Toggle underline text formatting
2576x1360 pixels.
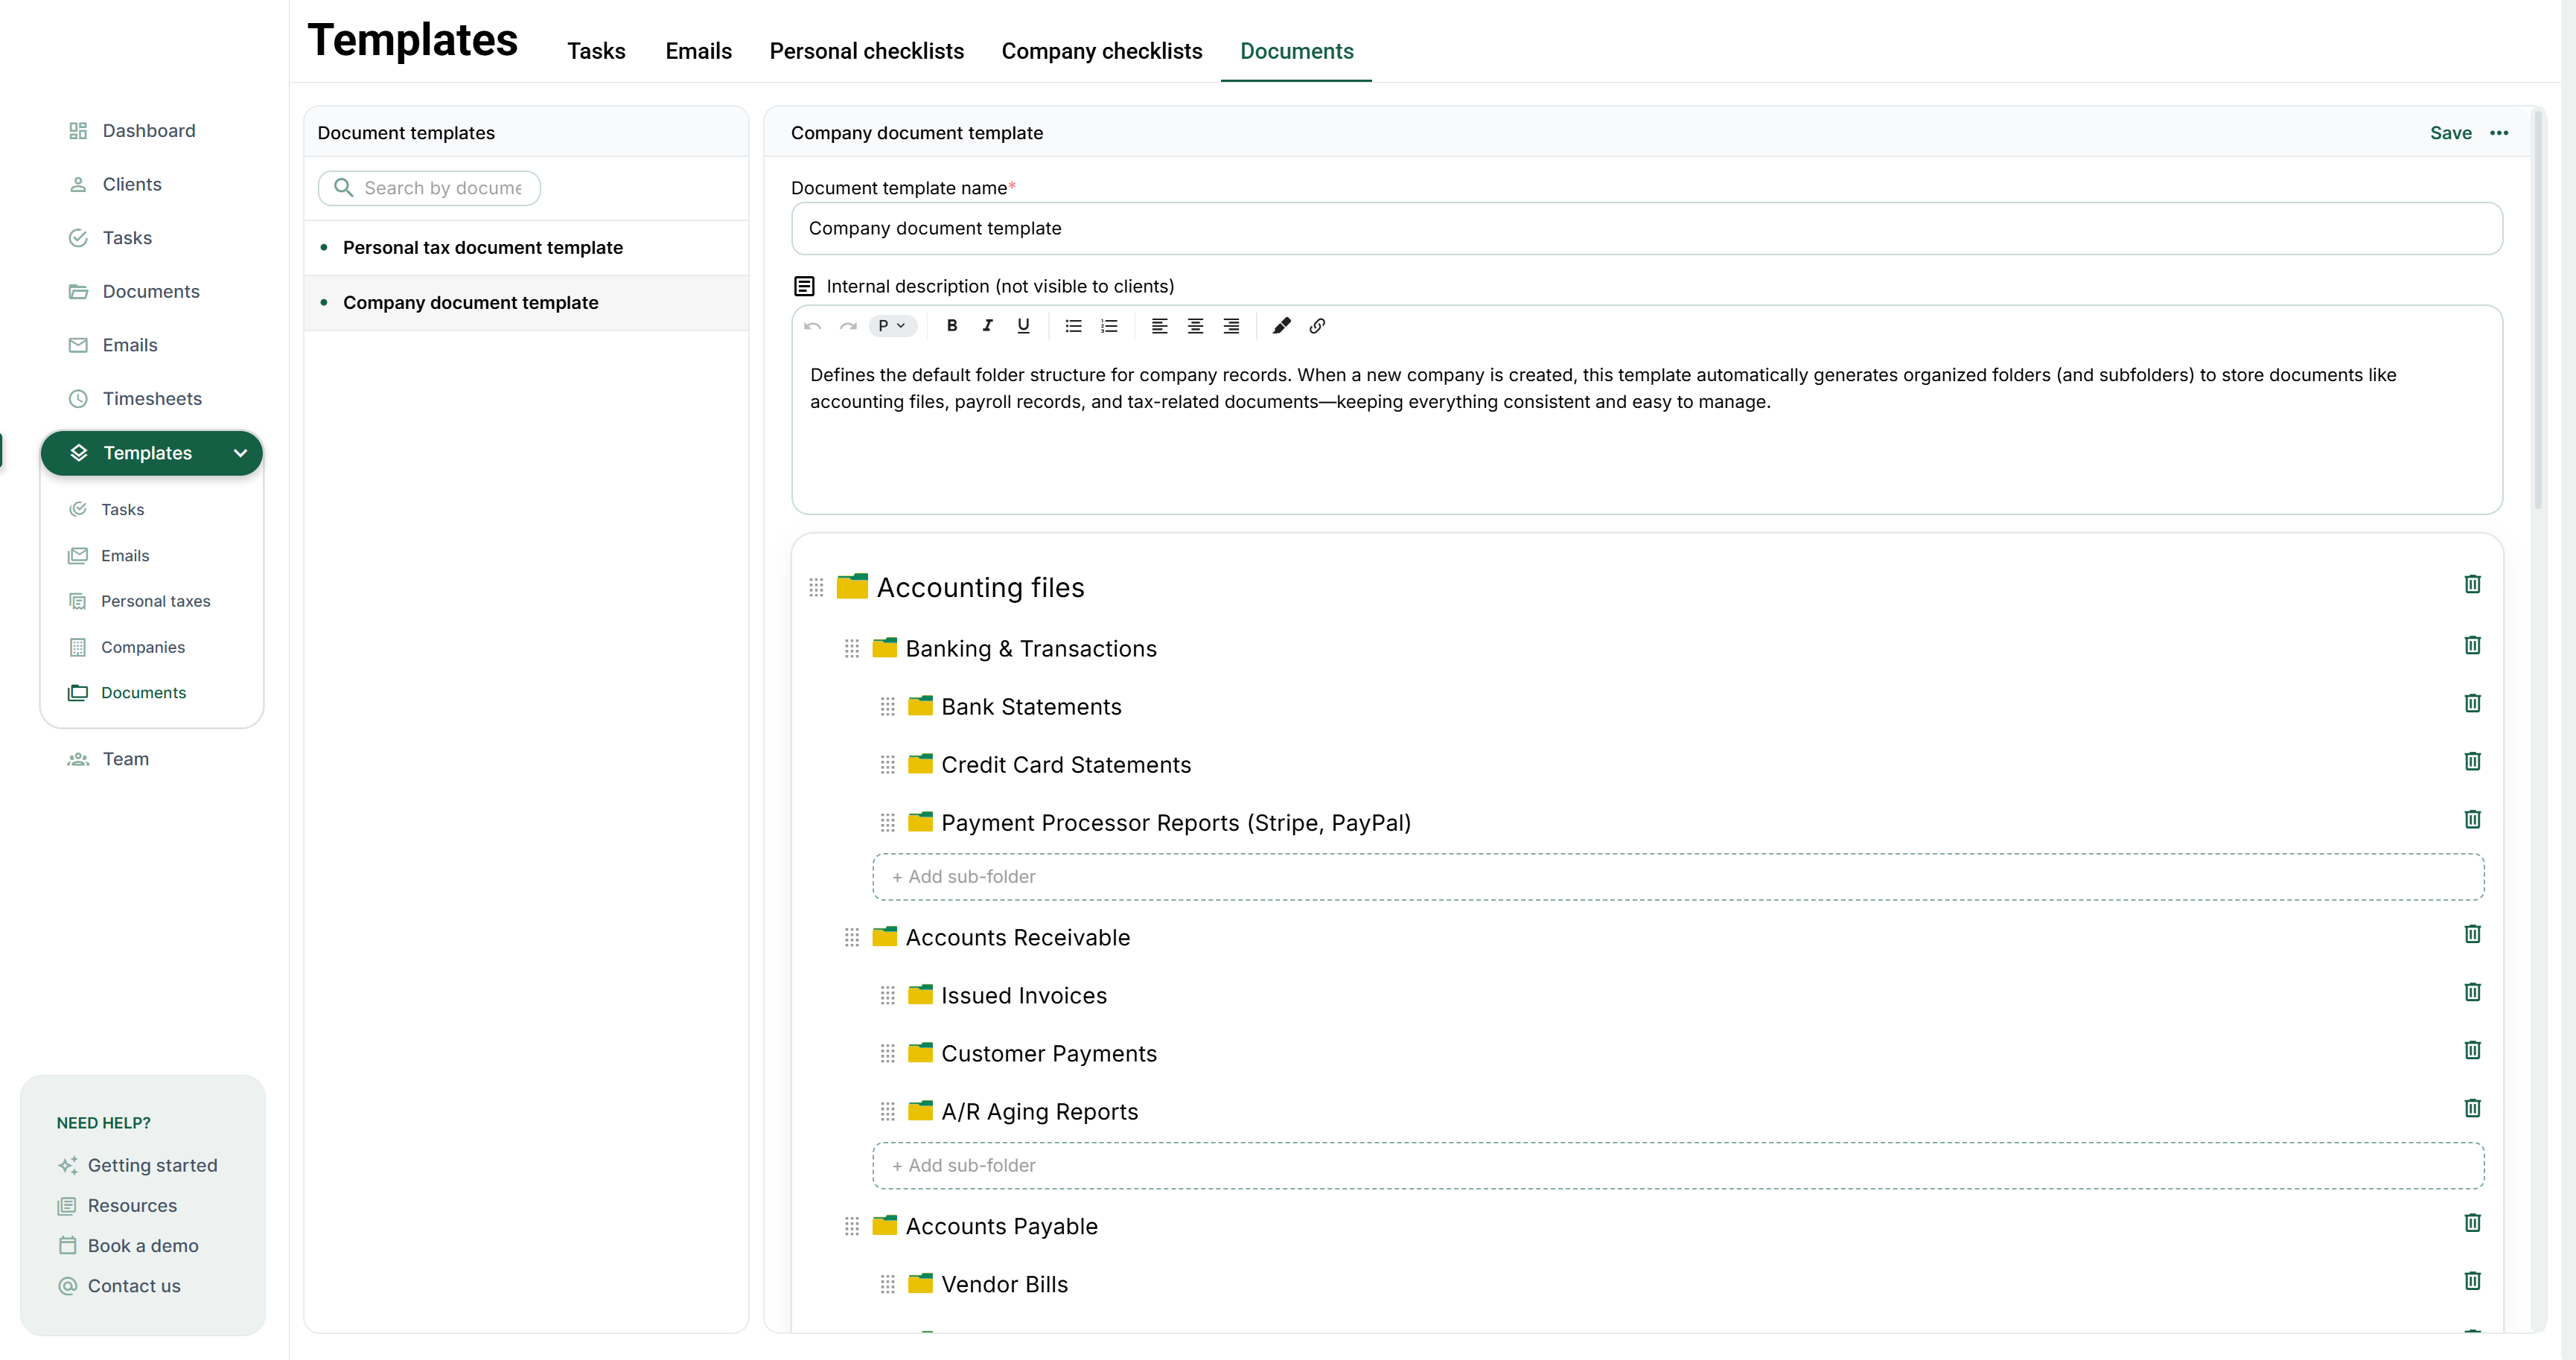coord(1023,326)
